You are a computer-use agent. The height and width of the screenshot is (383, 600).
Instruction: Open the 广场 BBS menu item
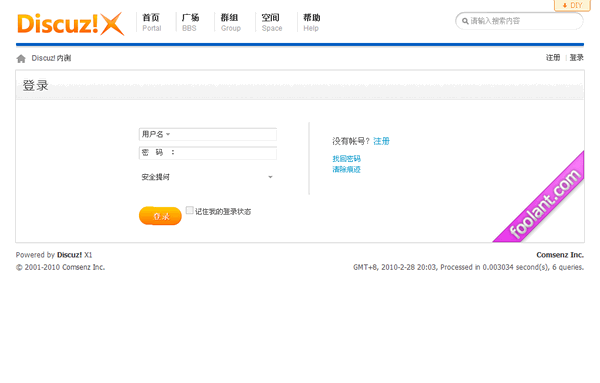point(190,23)
